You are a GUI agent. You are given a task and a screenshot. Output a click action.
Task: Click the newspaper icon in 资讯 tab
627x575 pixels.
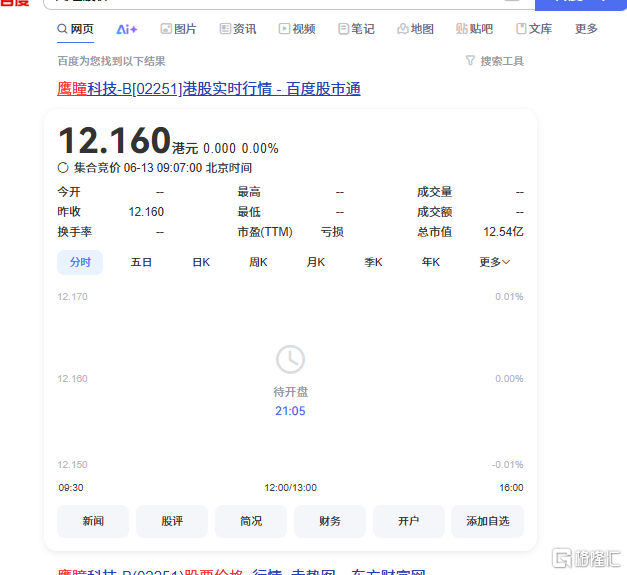pos(225,29)
